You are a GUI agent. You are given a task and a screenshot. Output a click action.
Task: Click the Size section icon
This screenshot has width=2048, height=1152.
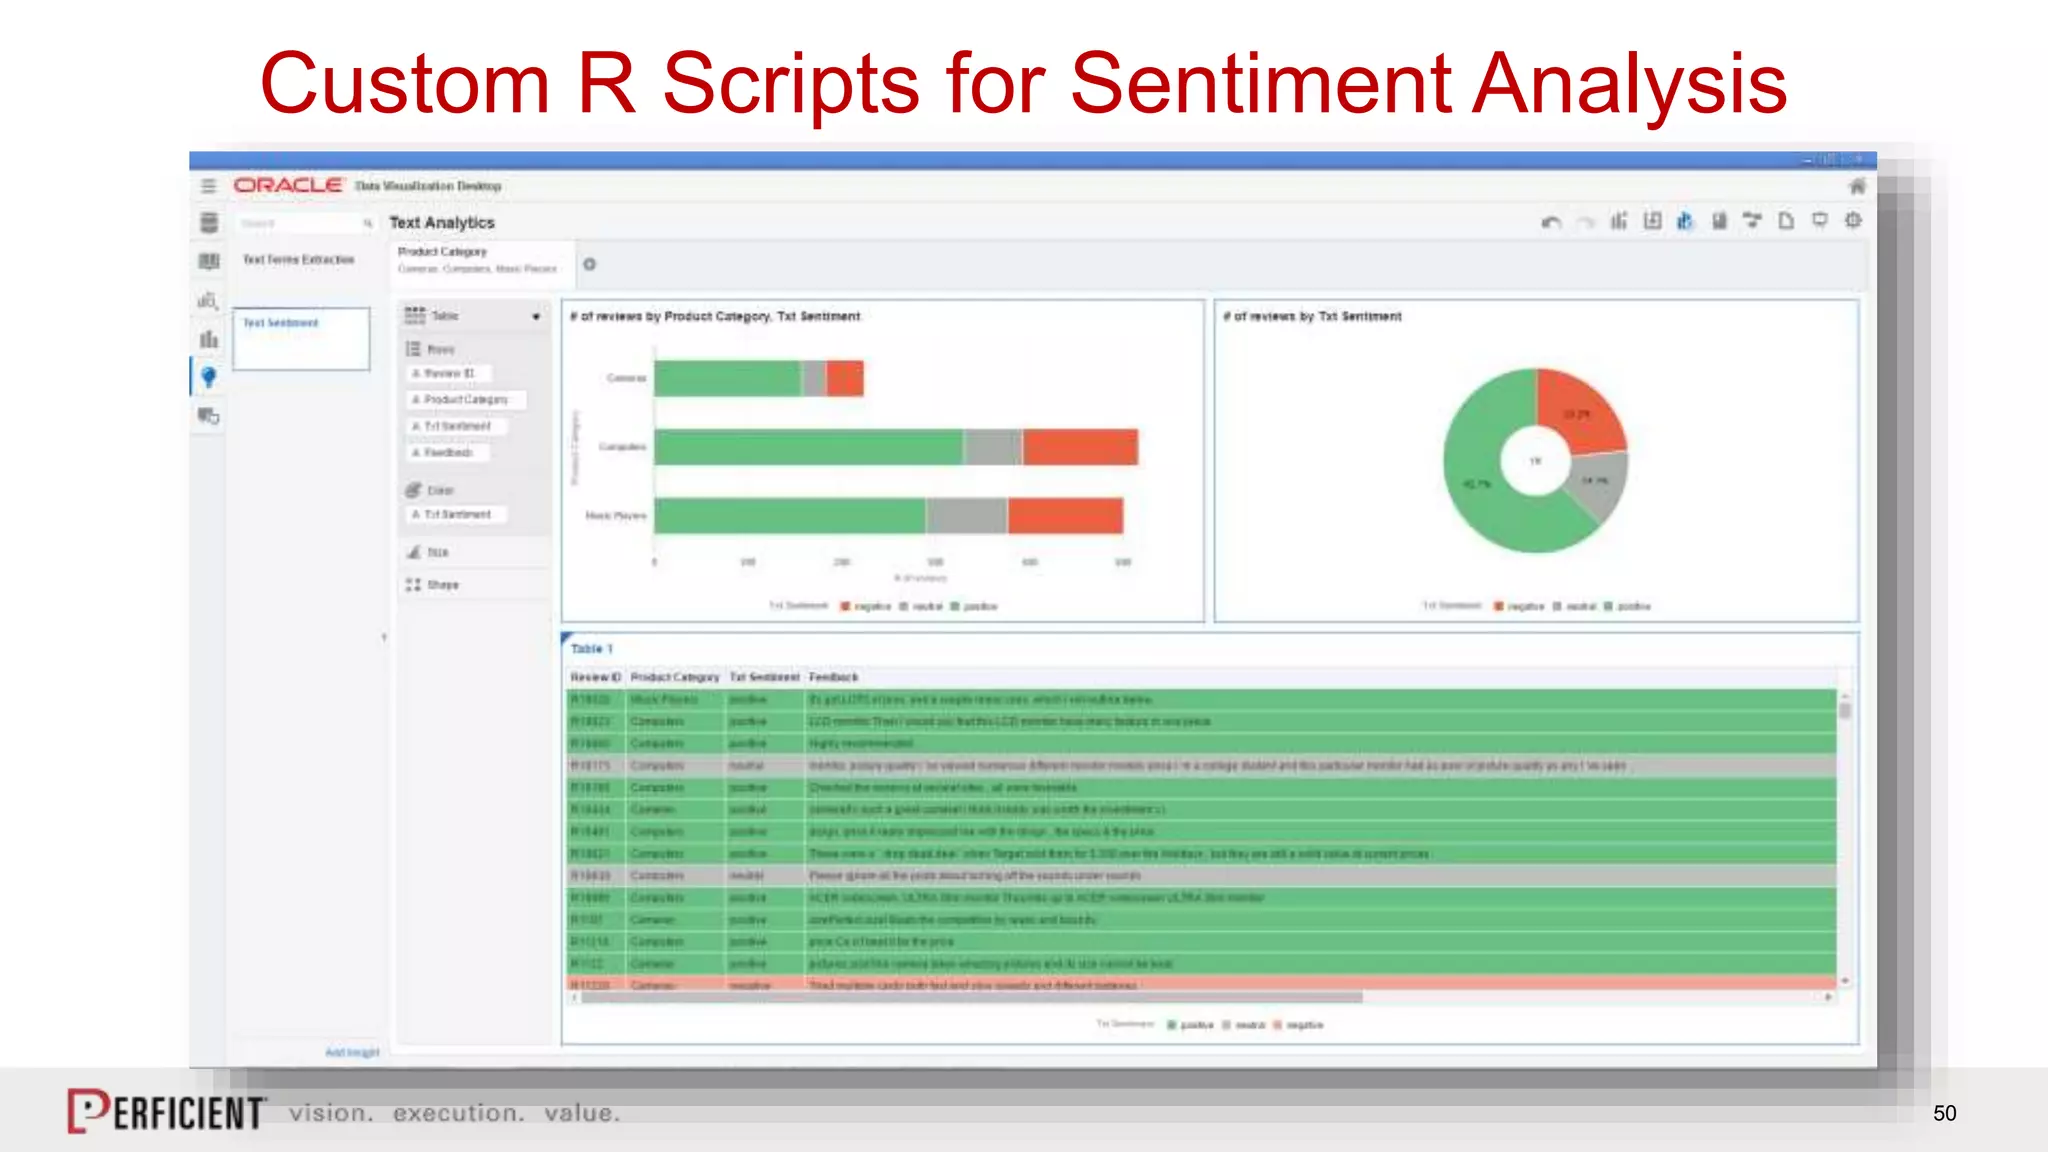coord(413,552)
